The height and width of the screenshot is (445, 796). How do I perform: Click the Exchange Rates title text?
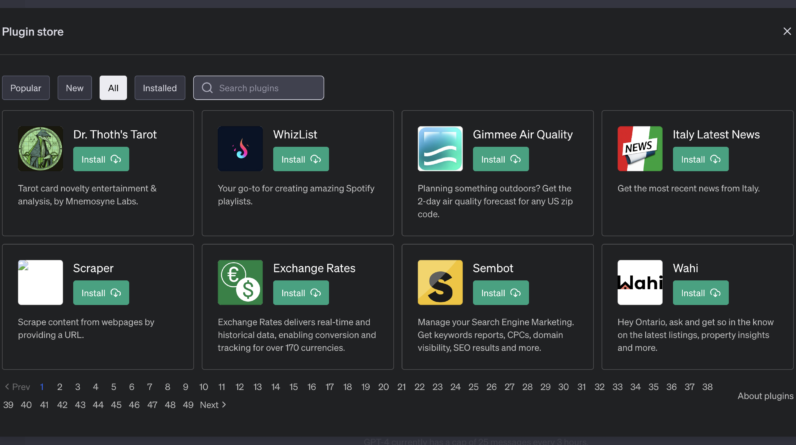[x=314, y=268]
